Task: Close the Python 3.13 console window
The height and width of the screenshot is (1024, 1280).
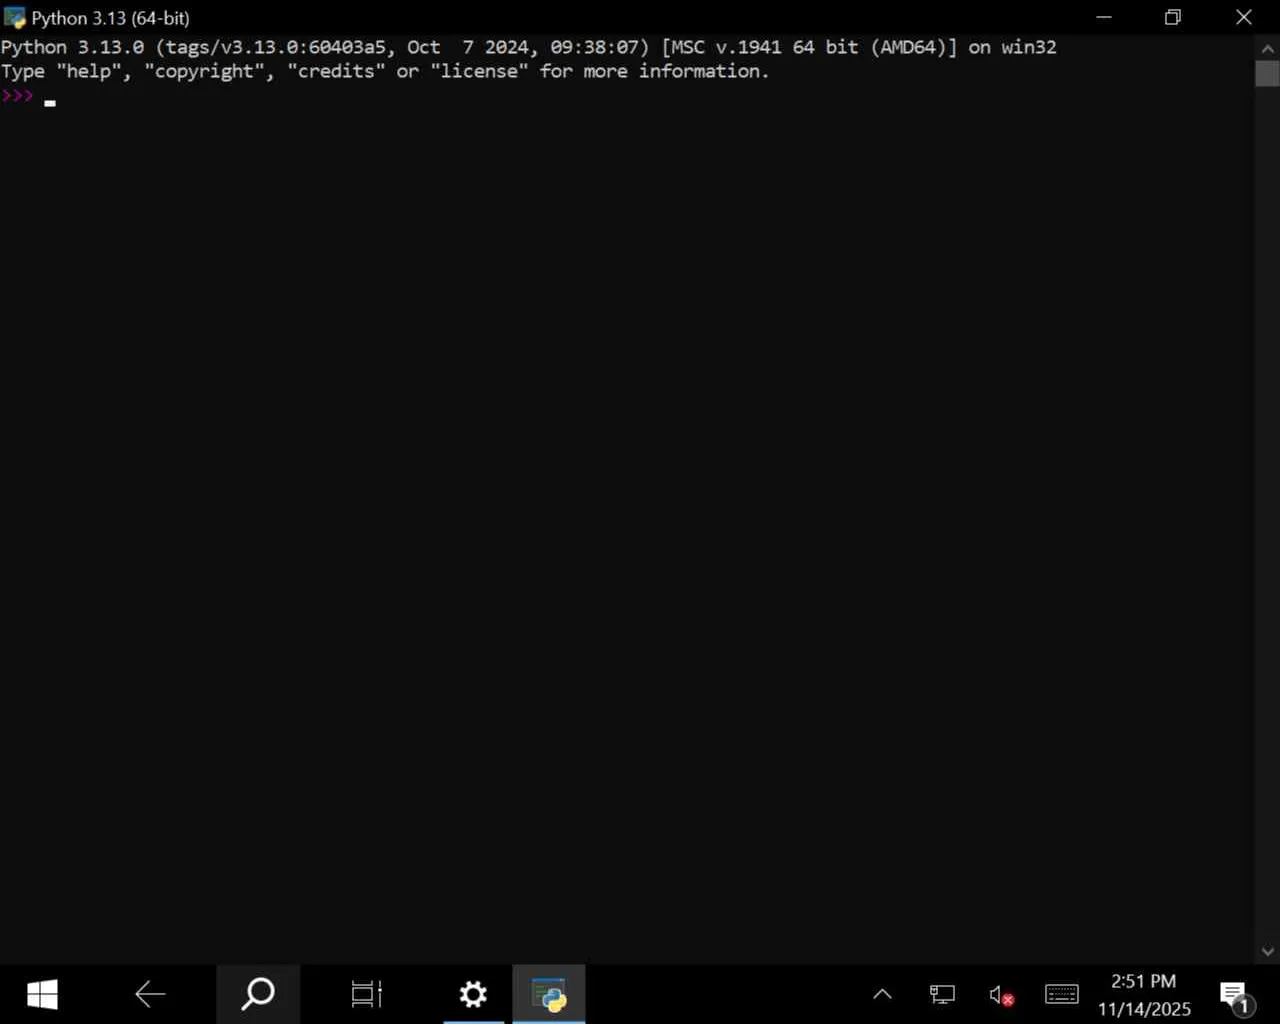Action: click(x=1244, y=17)
